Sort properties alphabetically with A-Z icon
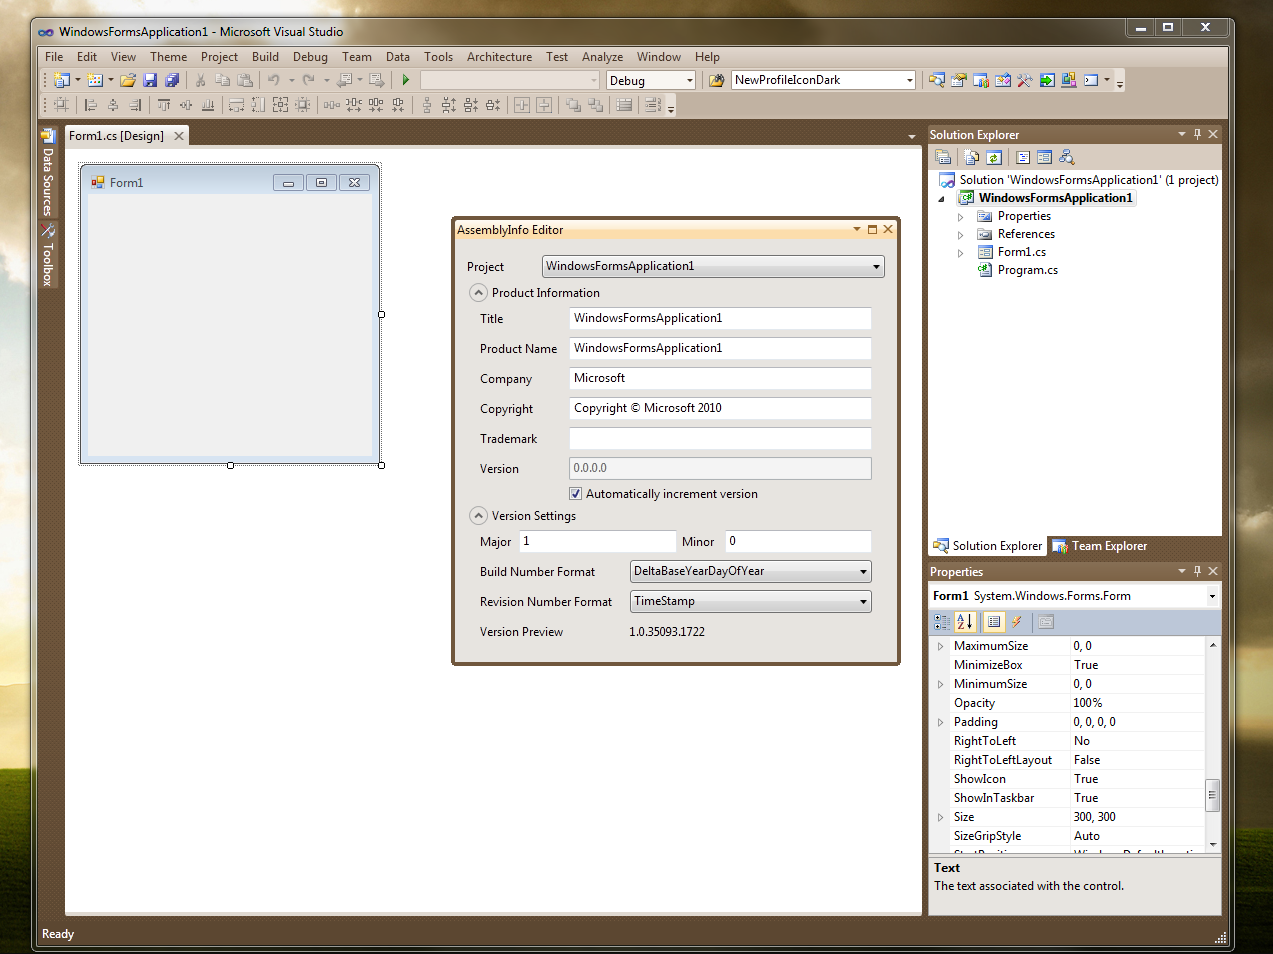 tap(964, 622)
